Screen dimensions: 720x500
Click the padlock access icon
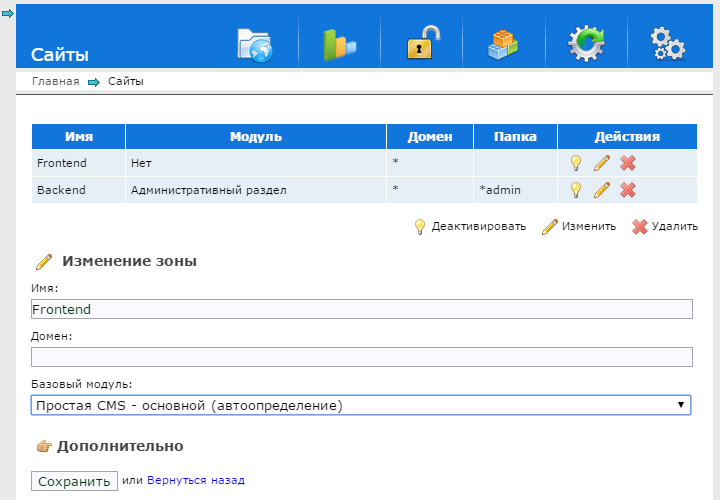click(423, 42)
